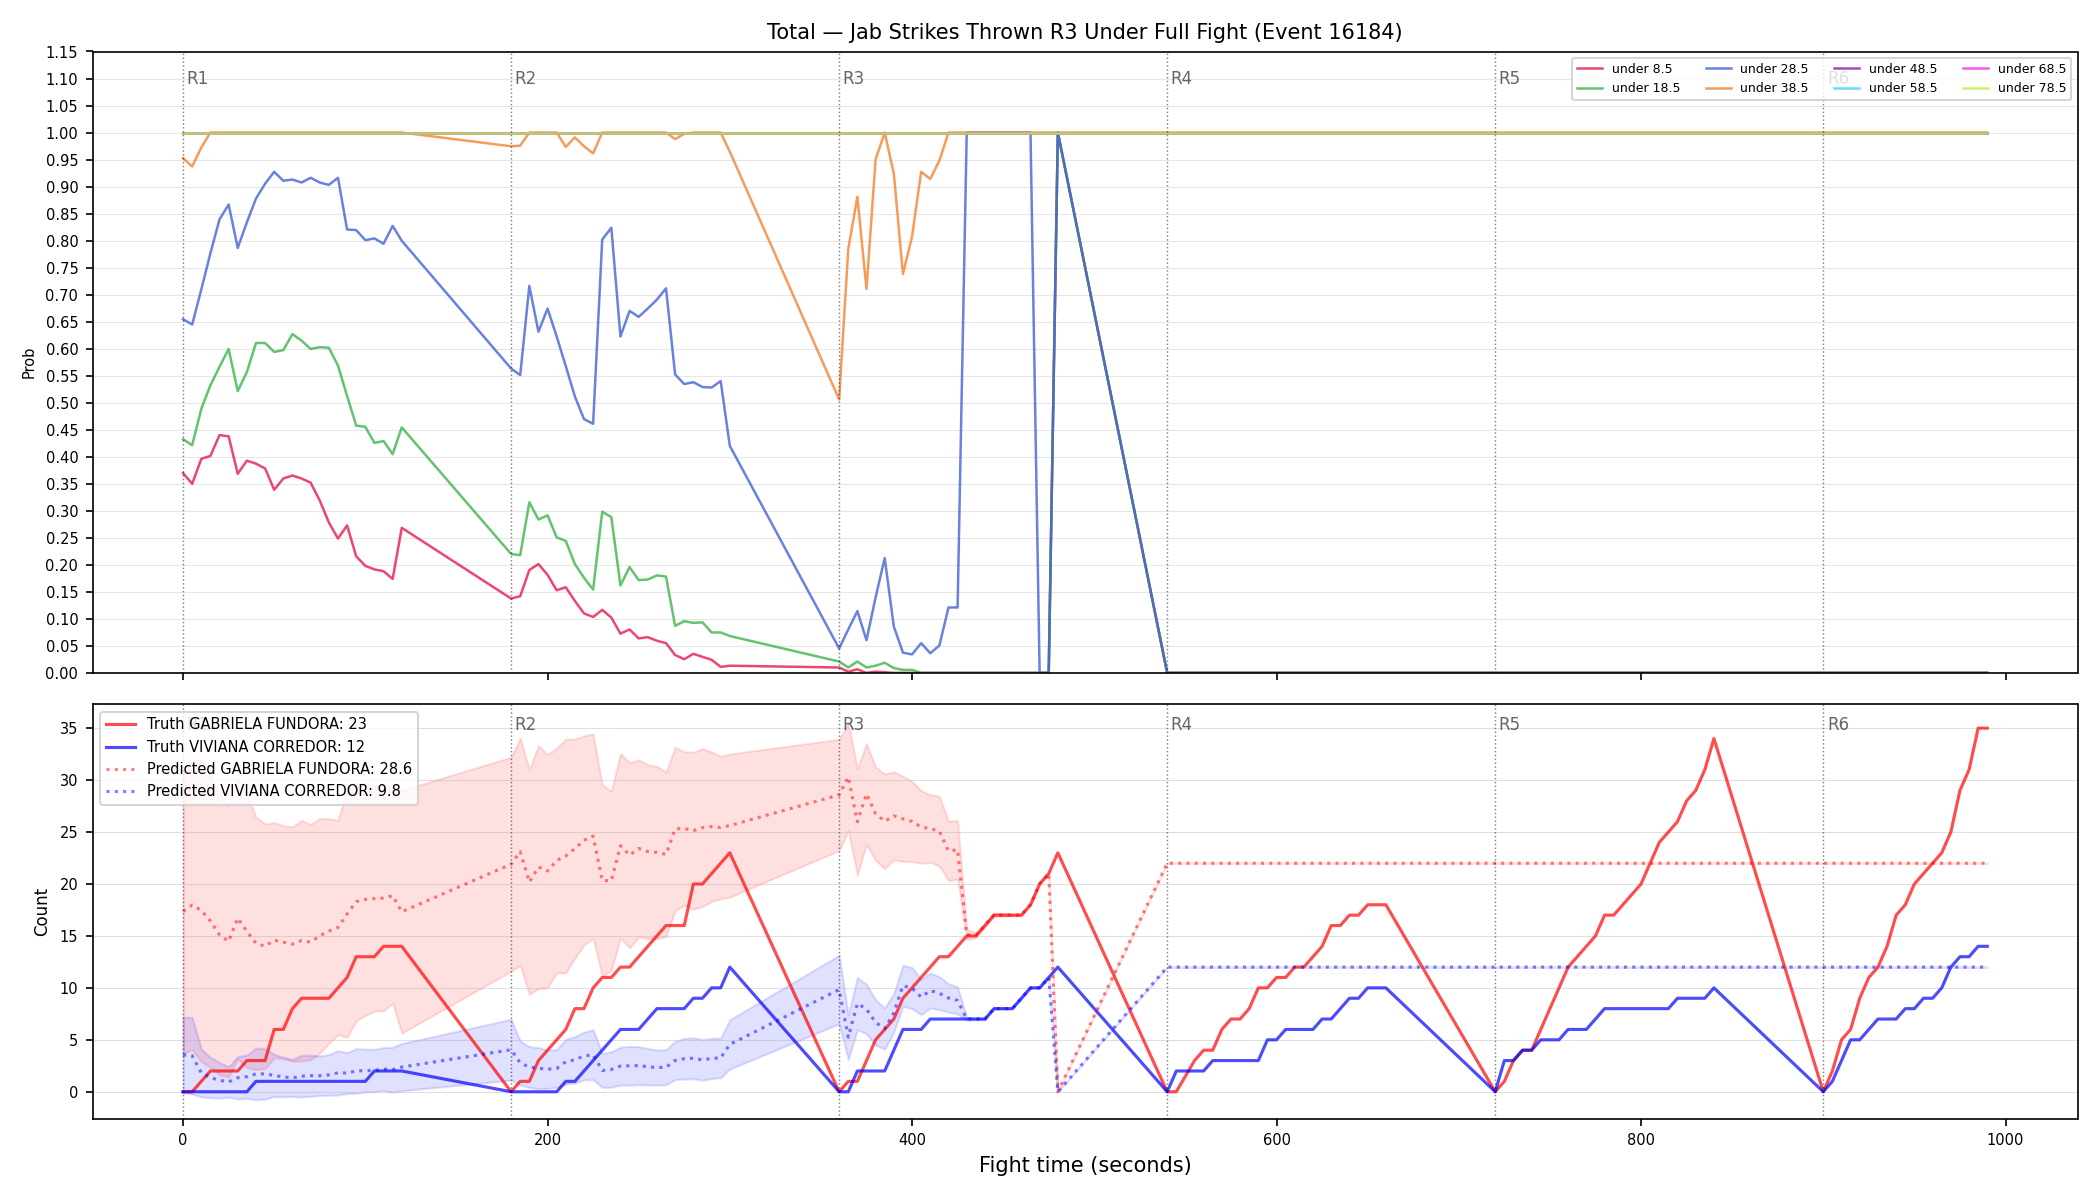Click the 'under 78.5' legend label
The height and width of the screenshot is (1200, 2100).
click(x=2032, y=88)
